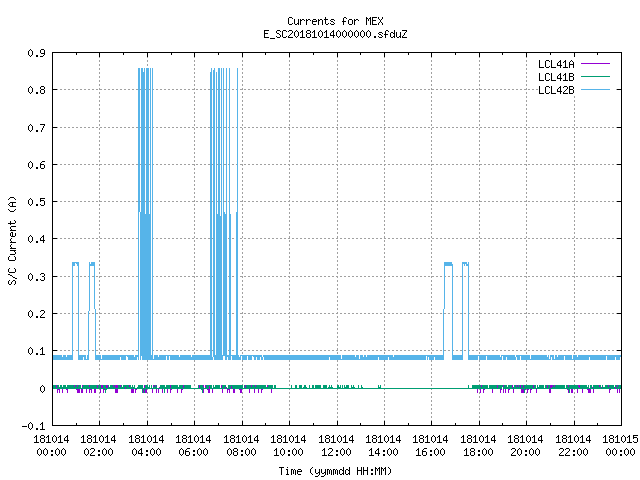This screenshot has width=640, height=480.
Task: Click the green LCL41B legend line
Action: click(x=596, y=76)
